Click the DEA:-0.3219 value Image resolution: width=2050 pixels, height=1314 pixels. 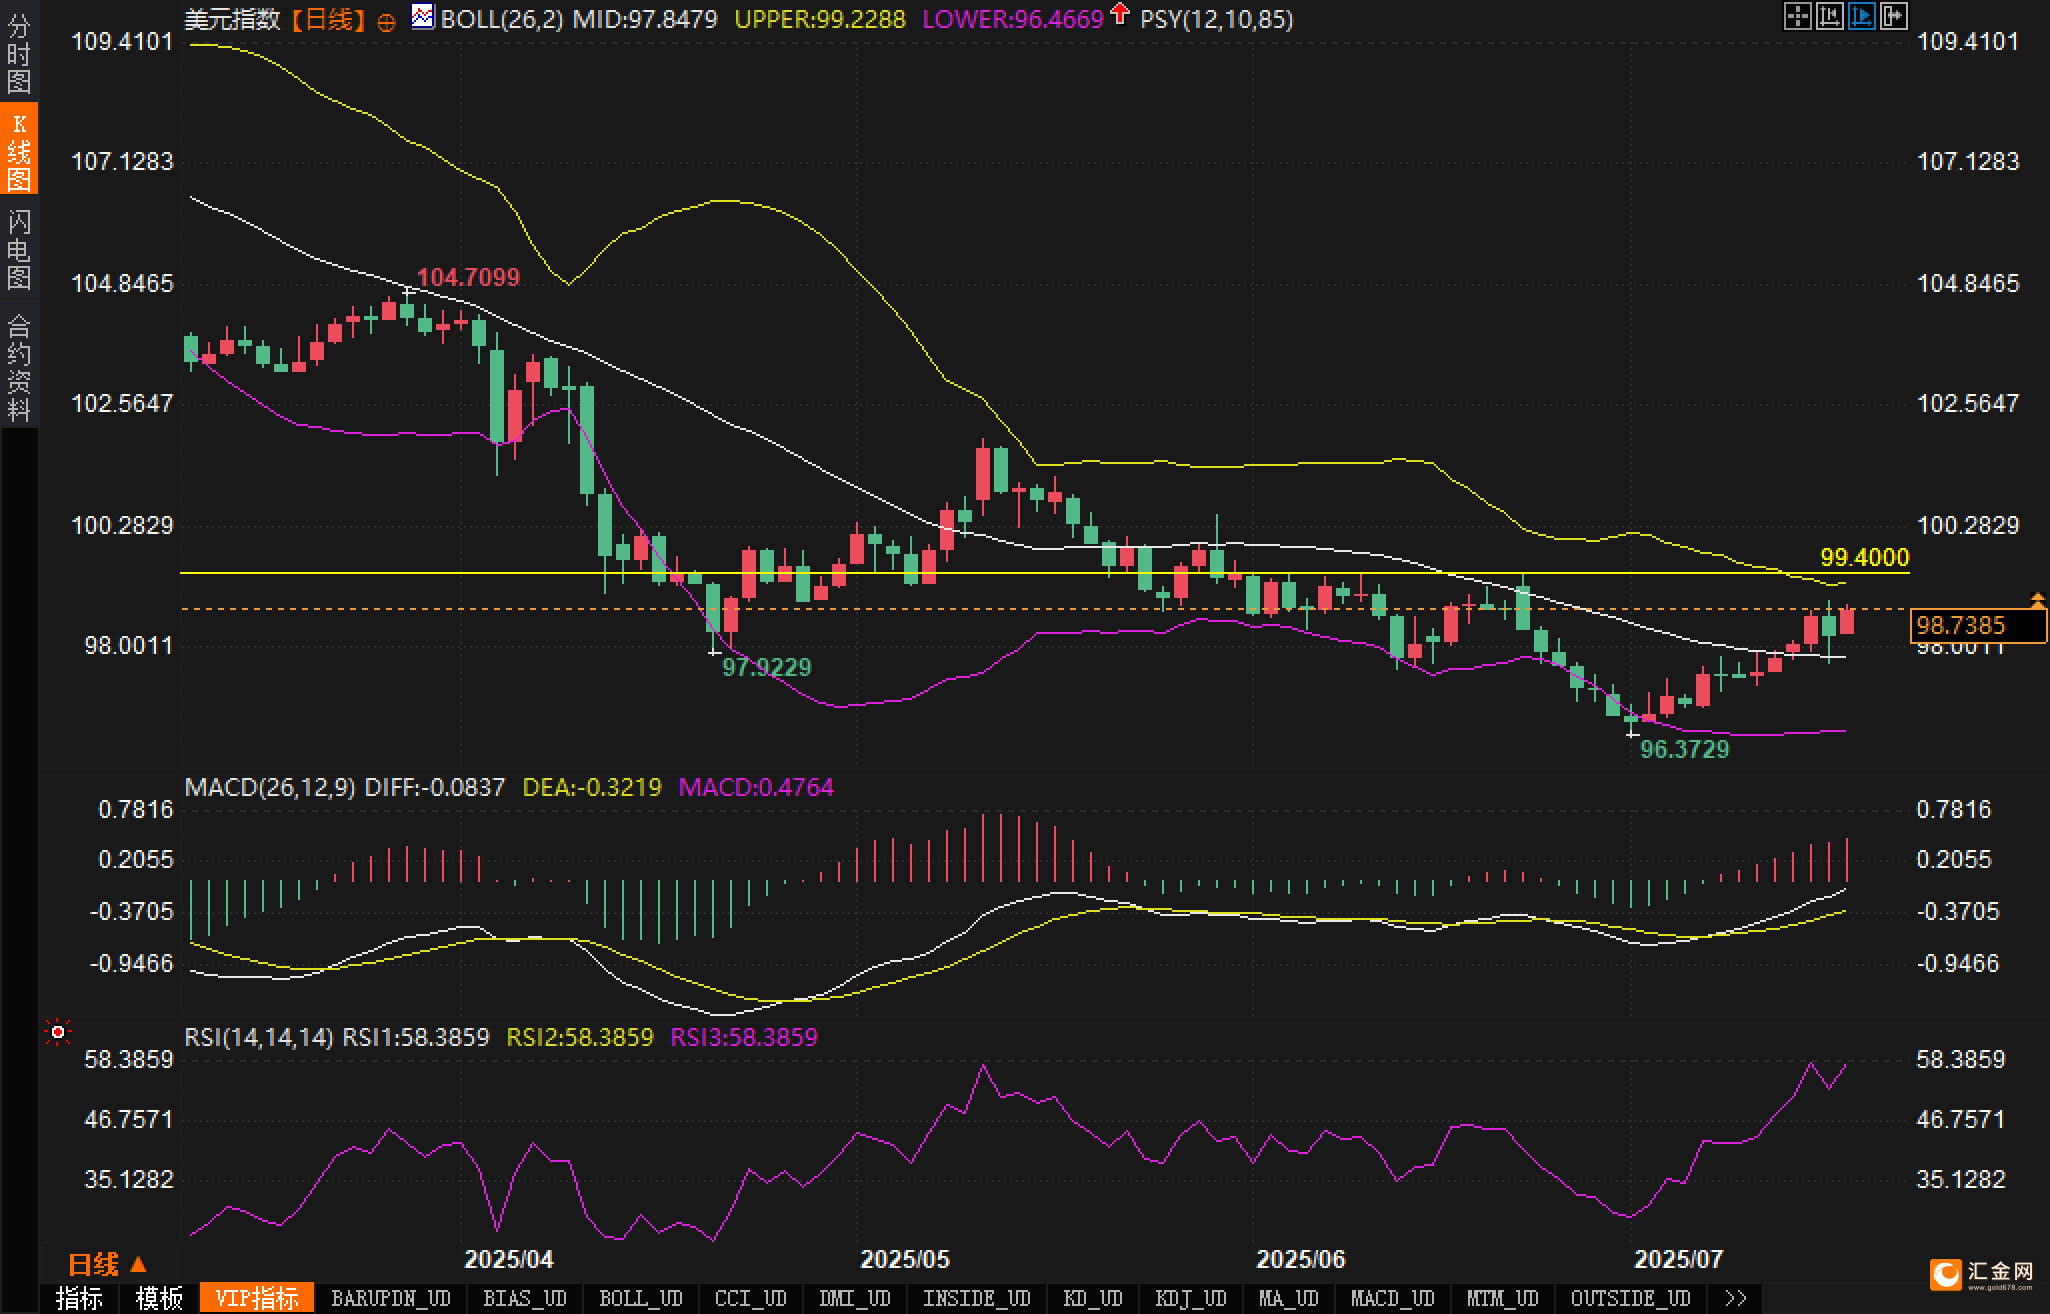tap(592, 787)
